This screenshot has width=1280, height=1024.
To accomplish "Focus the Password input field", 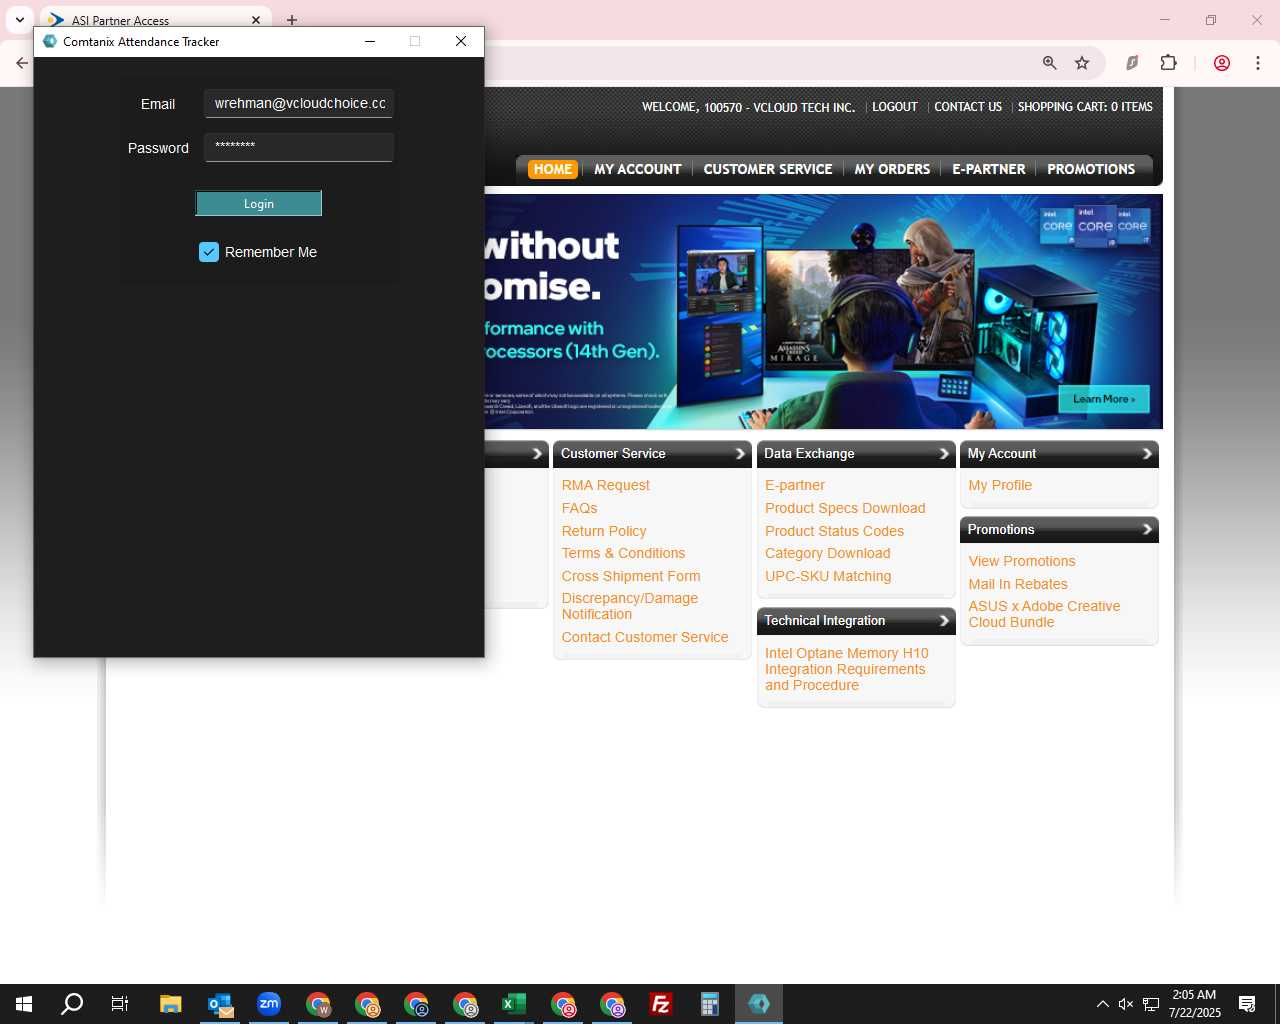I will (x=299, y=147).
